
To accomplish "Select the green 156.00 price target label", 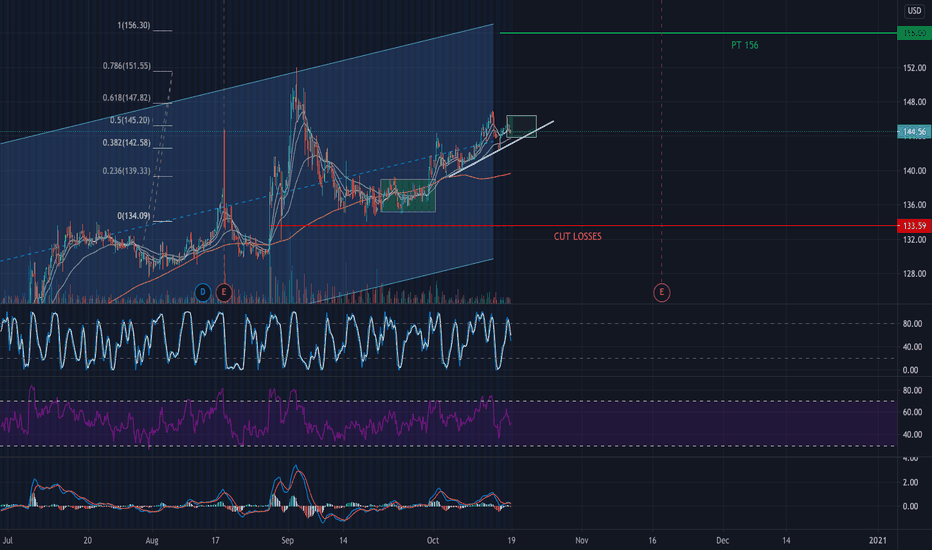I will [914, 33].
